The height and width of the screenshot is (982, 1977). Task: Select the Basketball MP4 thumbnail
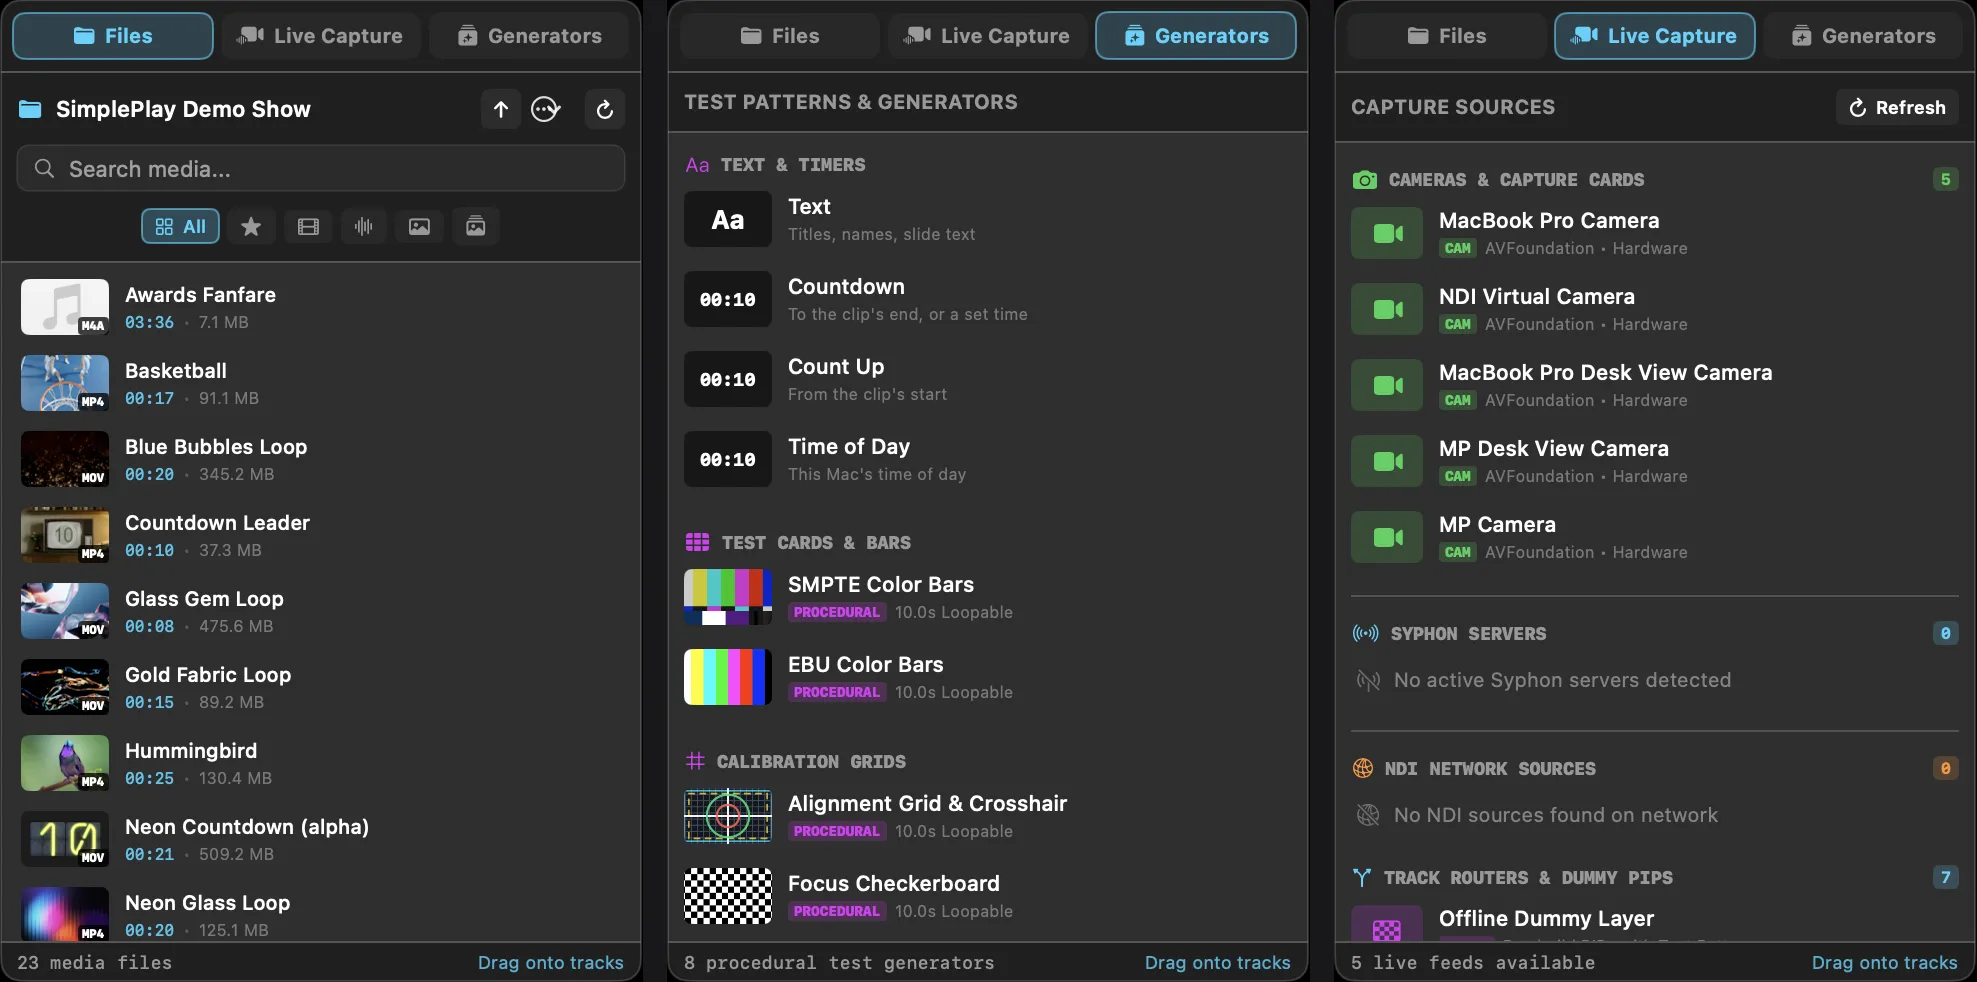(65, 383)
